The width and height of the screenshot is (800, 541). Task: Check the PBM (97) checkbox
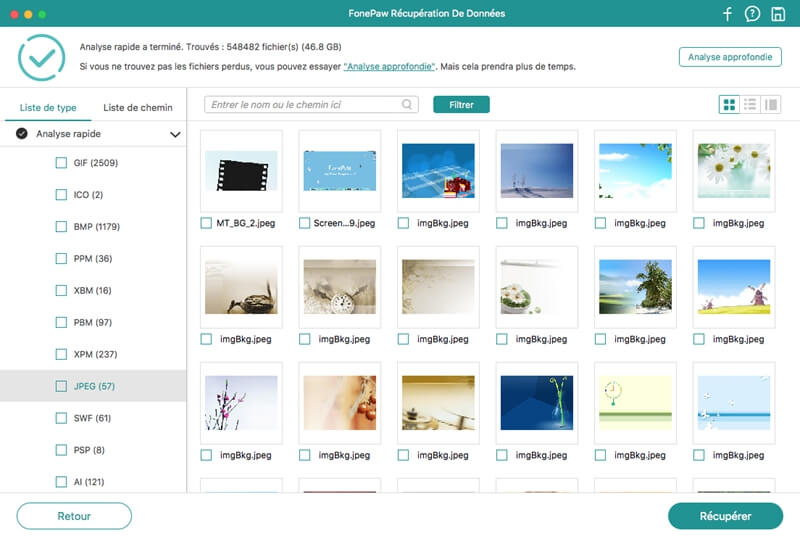pyautogui.click(x=61, y=322)
